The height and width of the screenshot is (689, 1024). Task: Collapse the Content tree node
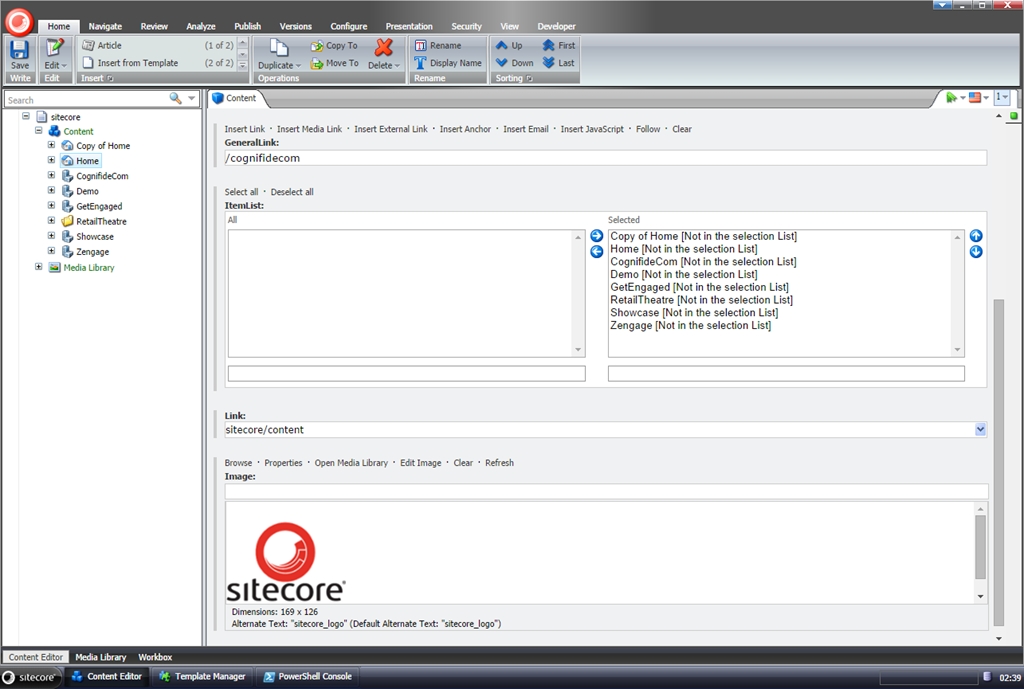tap(39, 131)
